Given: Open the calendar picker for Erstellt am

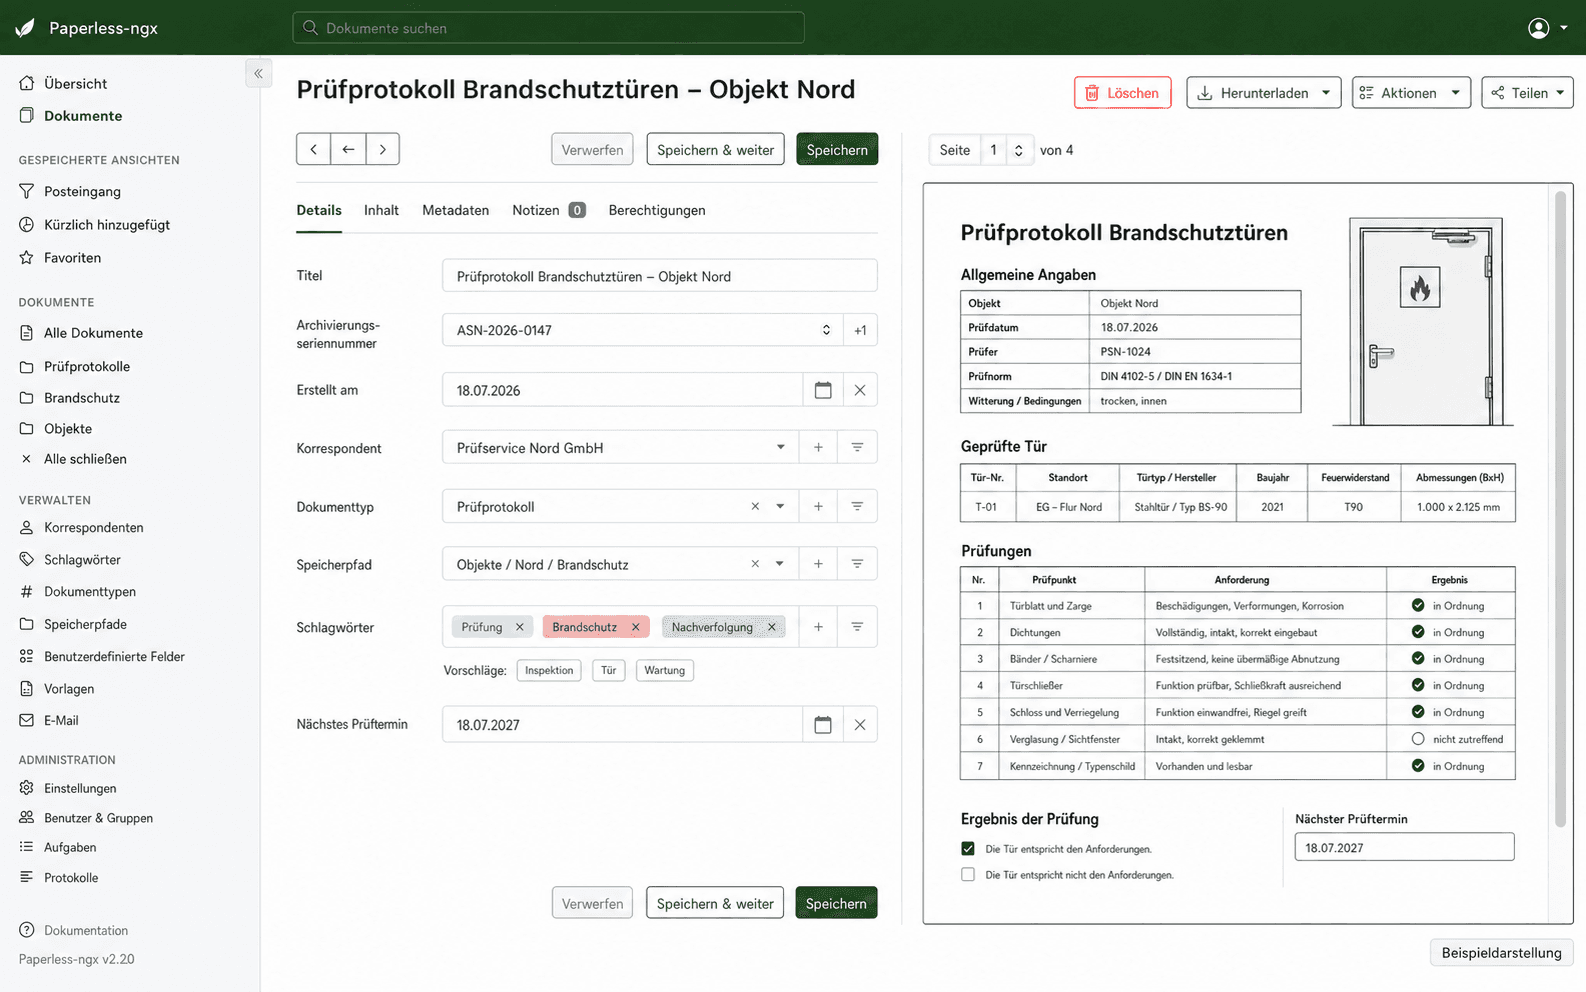Looking at the screenshot, I should (x=823, y=390).
